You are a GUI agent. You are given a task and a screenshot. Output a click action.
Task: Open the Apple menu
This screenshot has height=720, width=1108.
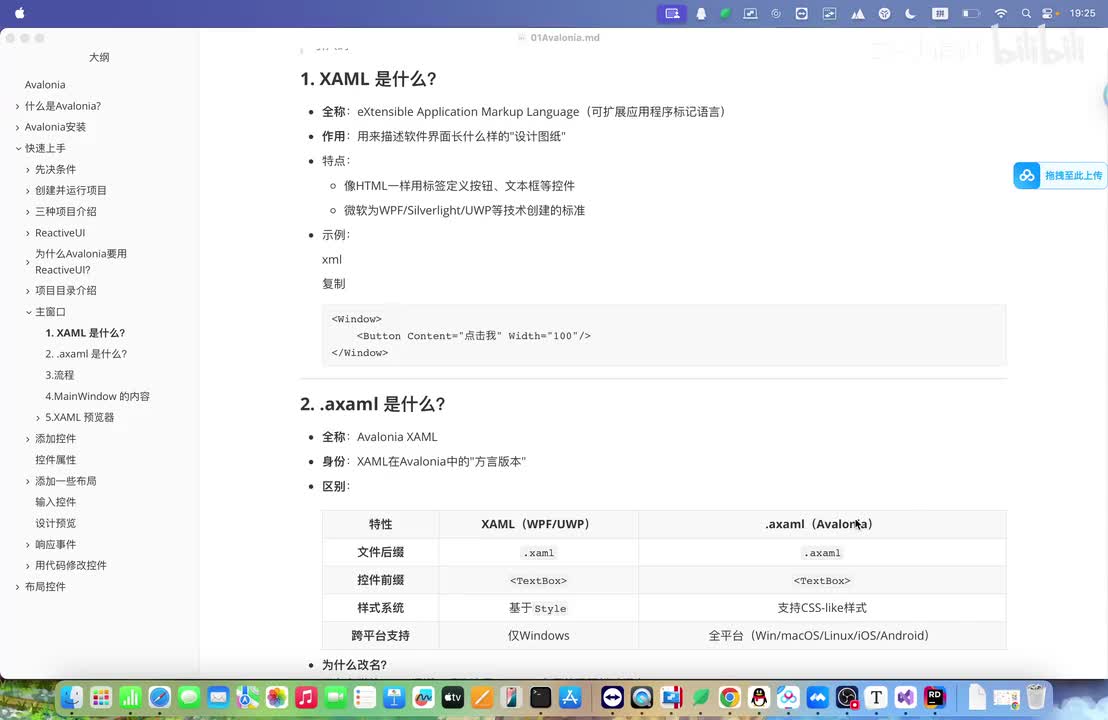(x=20, y=13)
